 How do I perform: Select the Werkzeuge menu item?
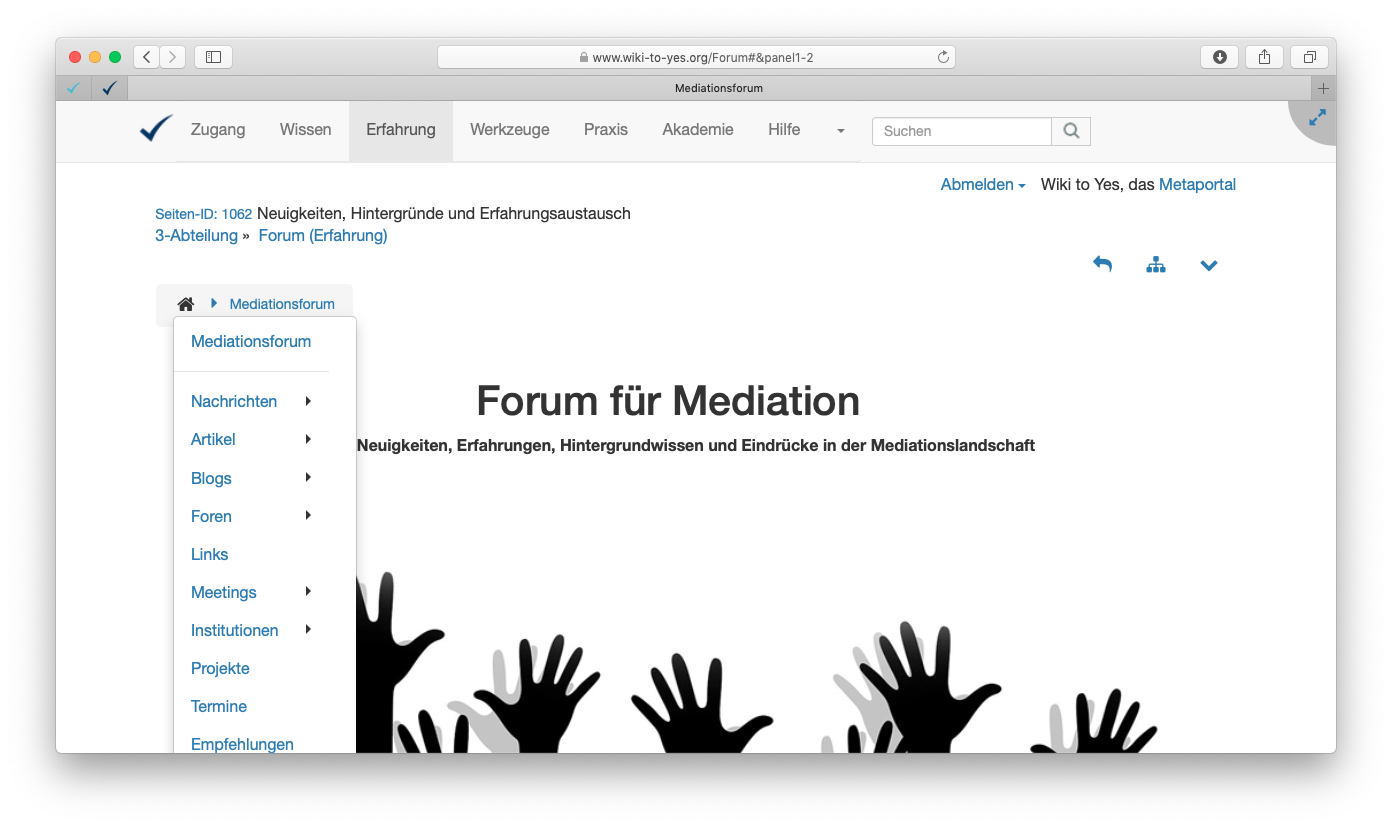(x=509, y=130)
